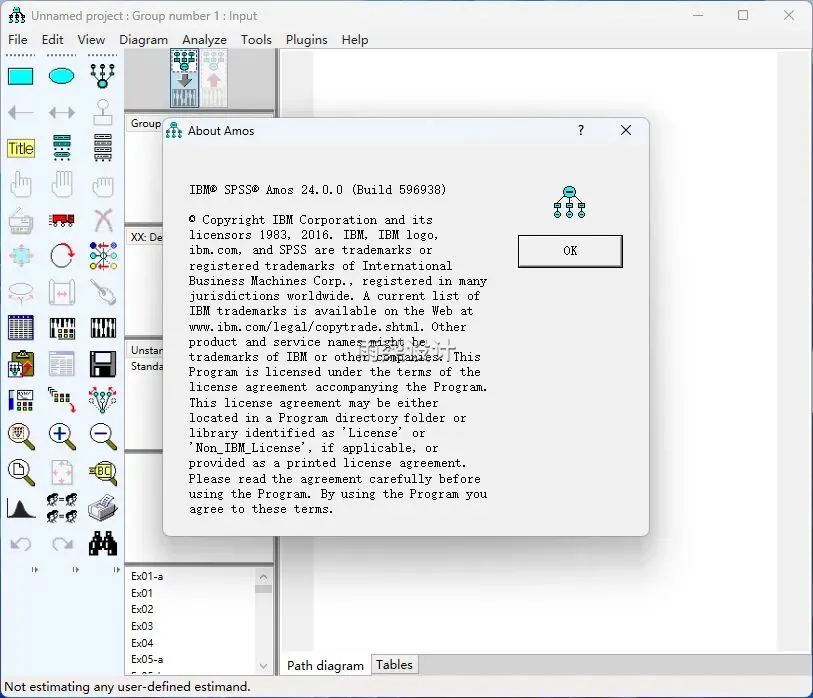Select the duplicate objects copier tool
This screenshot has height=698, width=813.
tap(21, 221)
